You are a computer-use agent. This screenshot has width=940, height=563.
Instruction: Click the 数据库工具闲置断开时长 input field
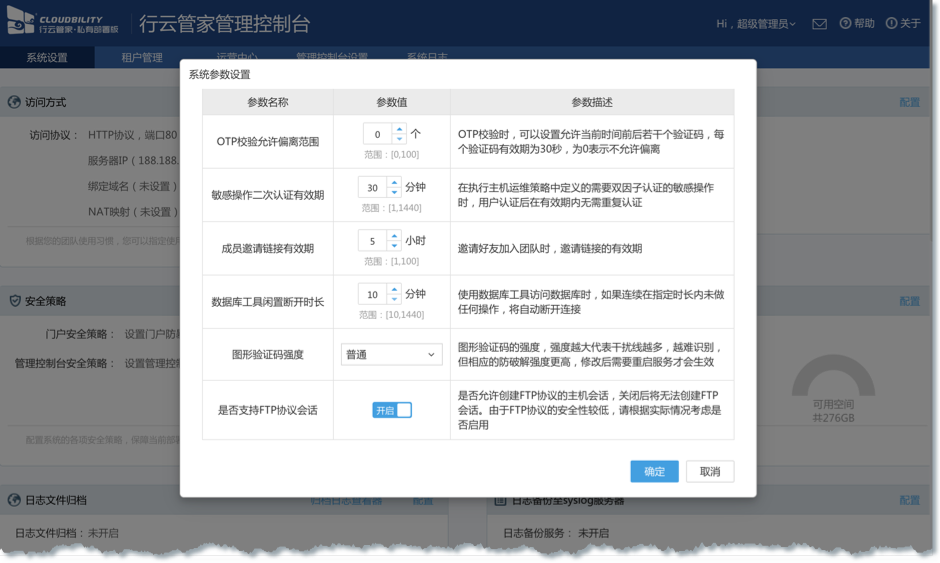pyautogui.click(x=371, y=295)
